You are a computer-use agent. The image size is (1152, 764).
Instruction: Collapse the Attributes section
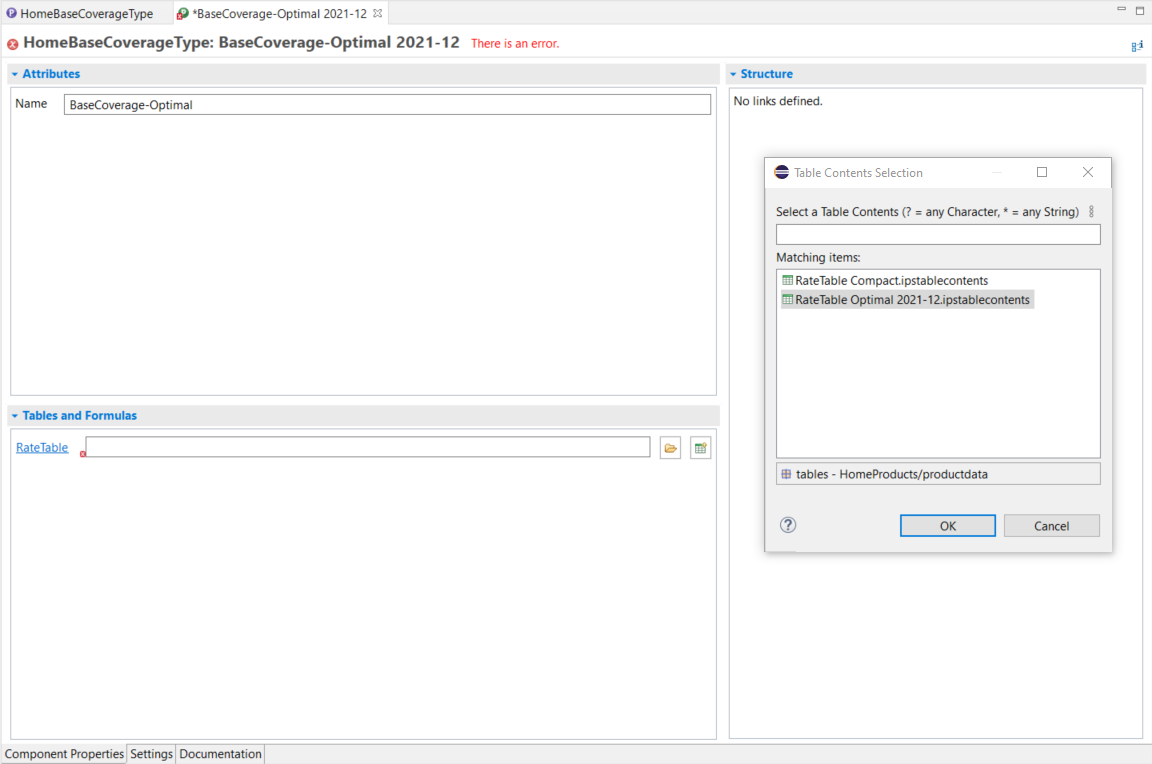pyautogui.click(x=15, y=74)
